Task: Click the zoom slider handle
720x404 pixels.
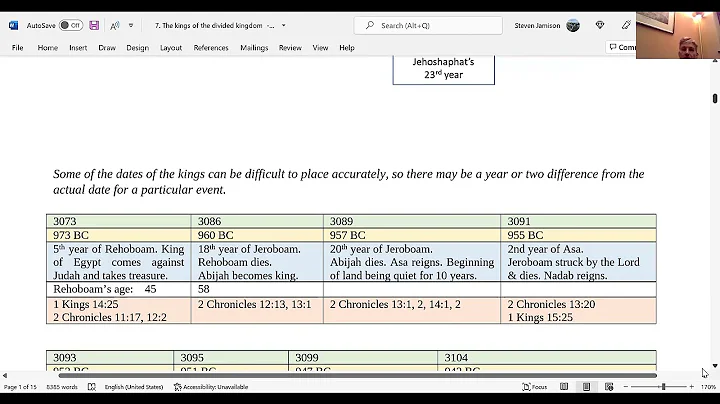Action: (x=663, y=387)
